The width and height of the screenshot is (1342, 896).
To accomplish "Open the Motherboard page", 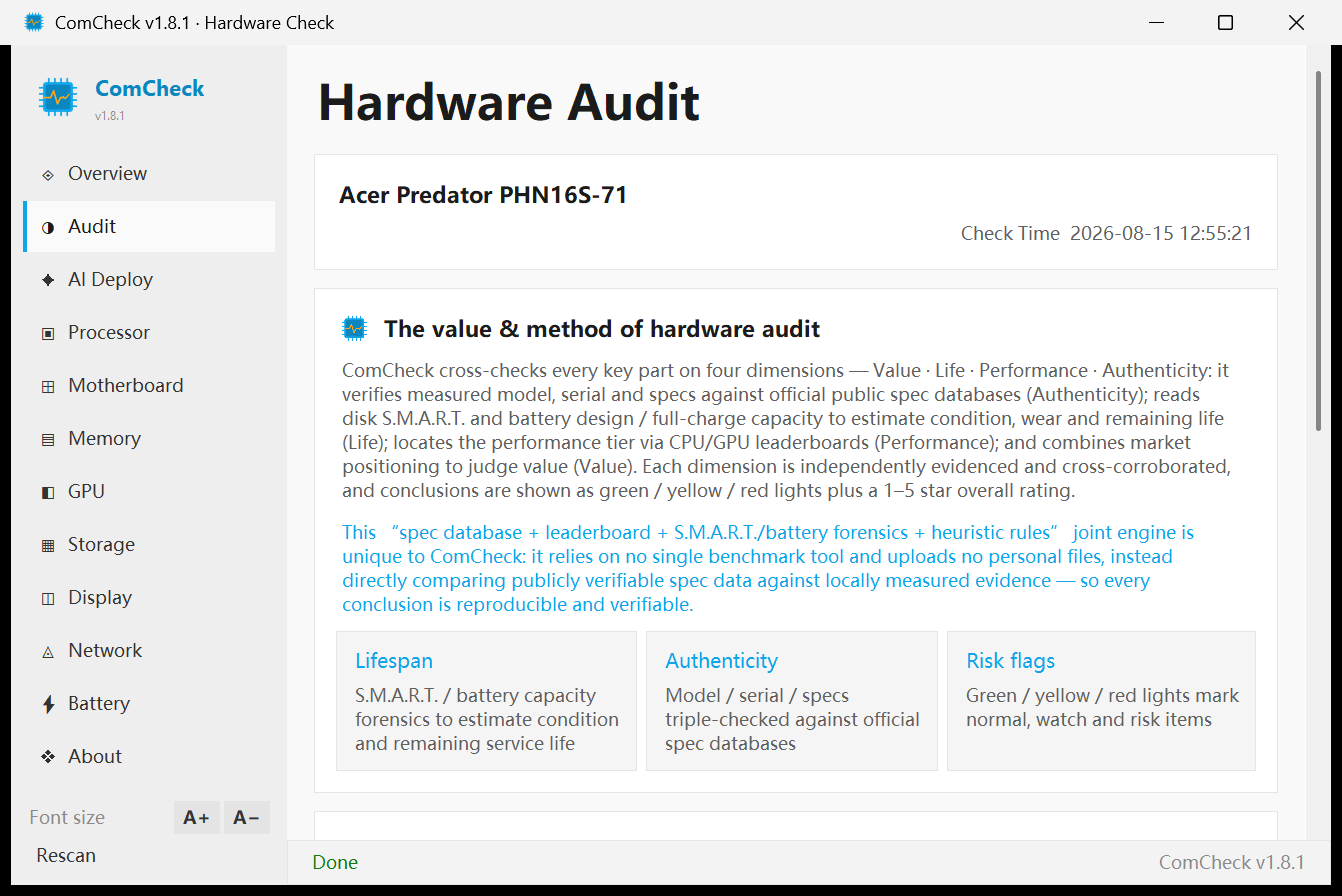I will pyautogui.click(x=149, y=386).
